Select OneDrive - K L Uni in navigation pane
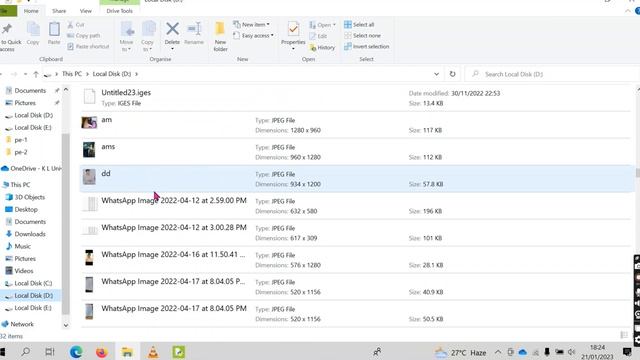The height and width of the screenshot is (360, 640). pyautogui.click(x=31, y=169)
